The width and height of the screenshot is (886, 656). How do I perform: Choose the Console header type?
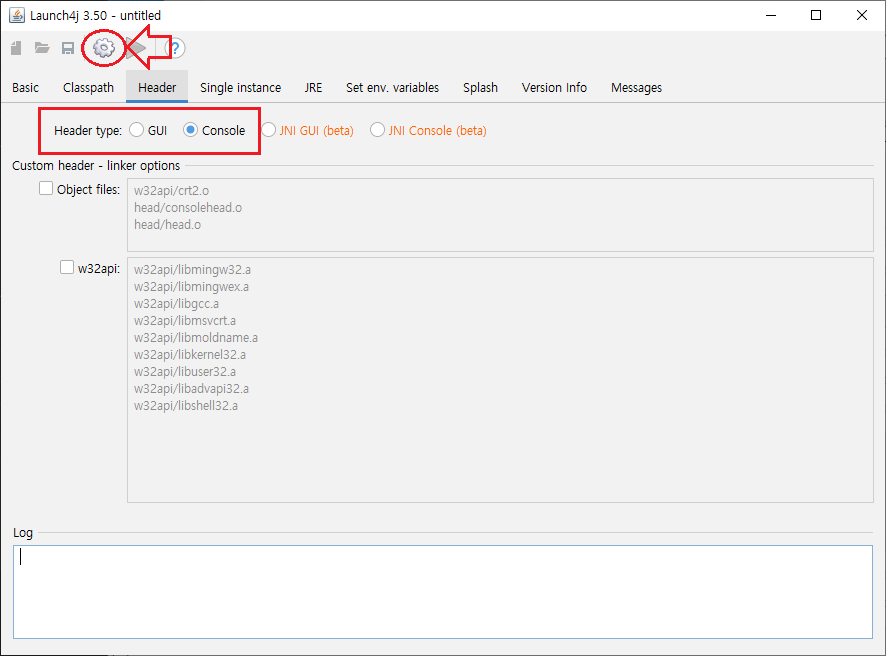(215, 131)
